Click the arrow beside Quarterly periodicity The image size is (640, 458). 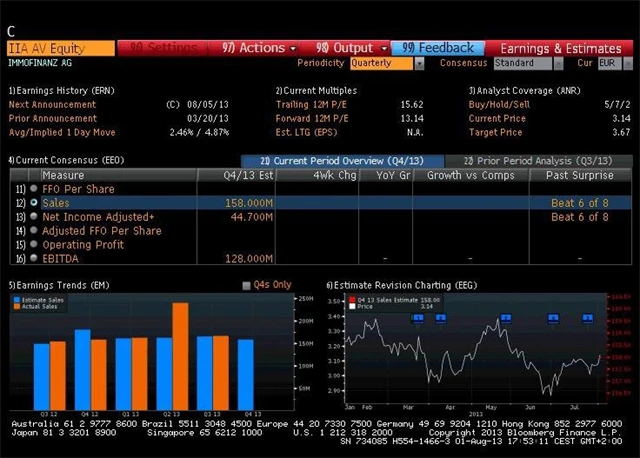pos(419,64)
